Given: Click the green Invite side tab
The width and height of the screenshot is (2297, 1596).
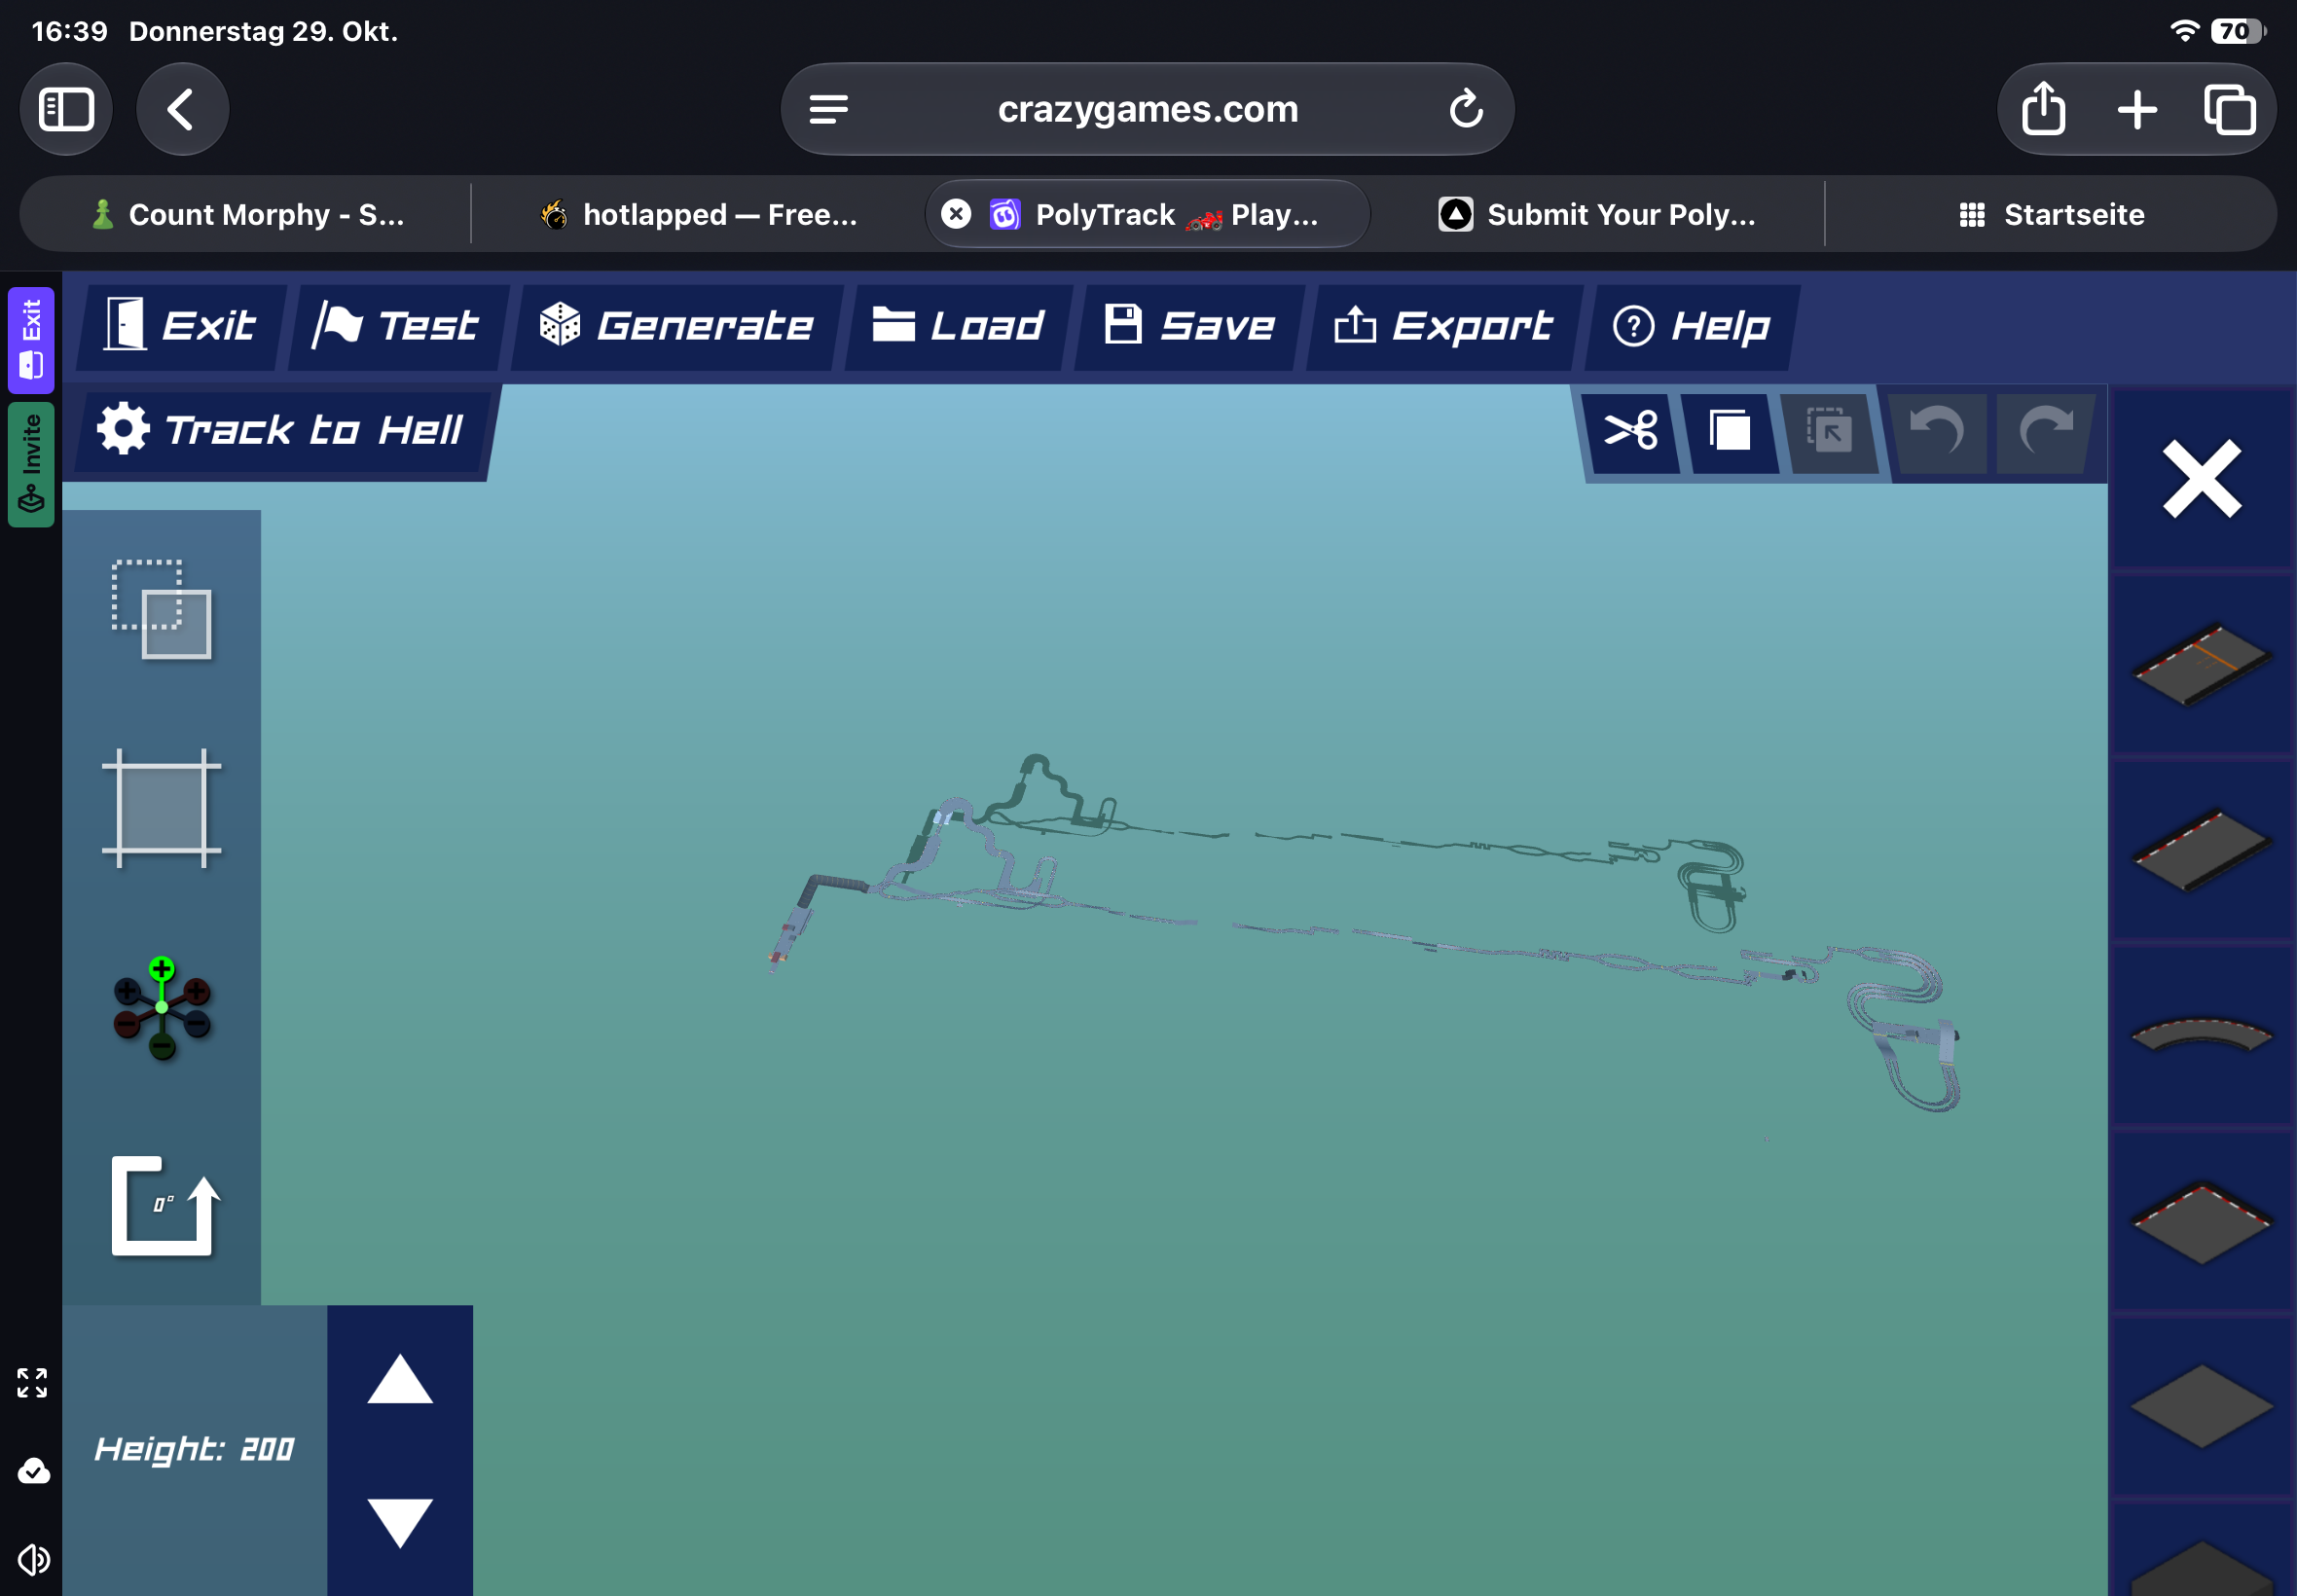Looking at the screenshot, I should click(x=31, y=464).
